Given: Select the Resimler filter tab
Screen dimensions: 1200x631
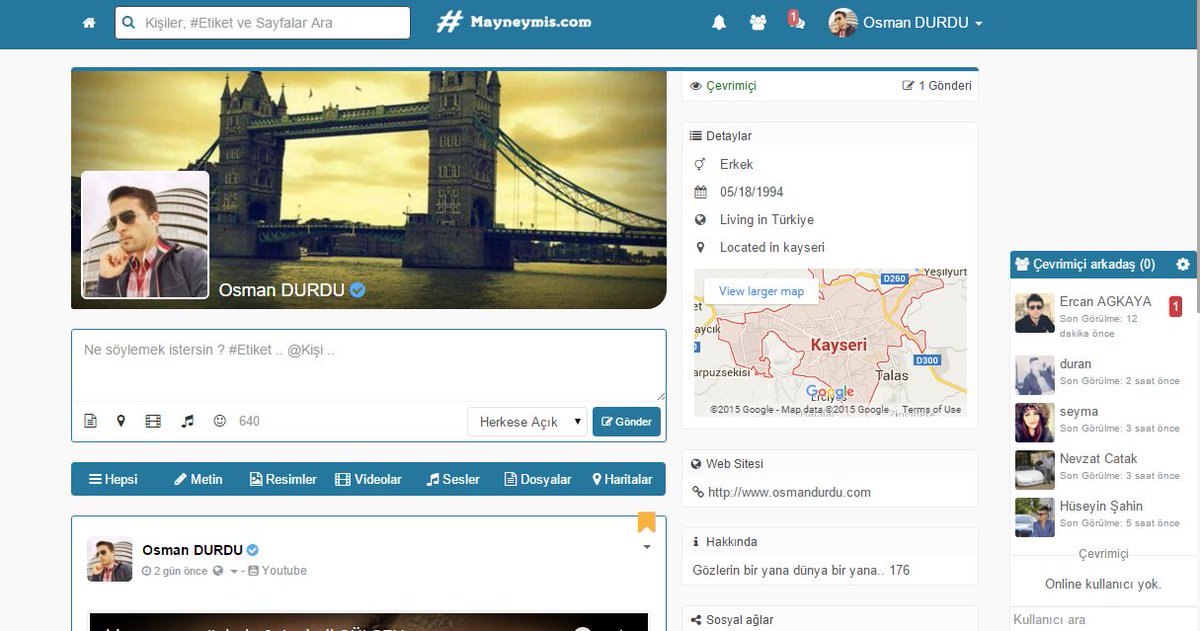Looking at the screenshot, I should (283, 479).
